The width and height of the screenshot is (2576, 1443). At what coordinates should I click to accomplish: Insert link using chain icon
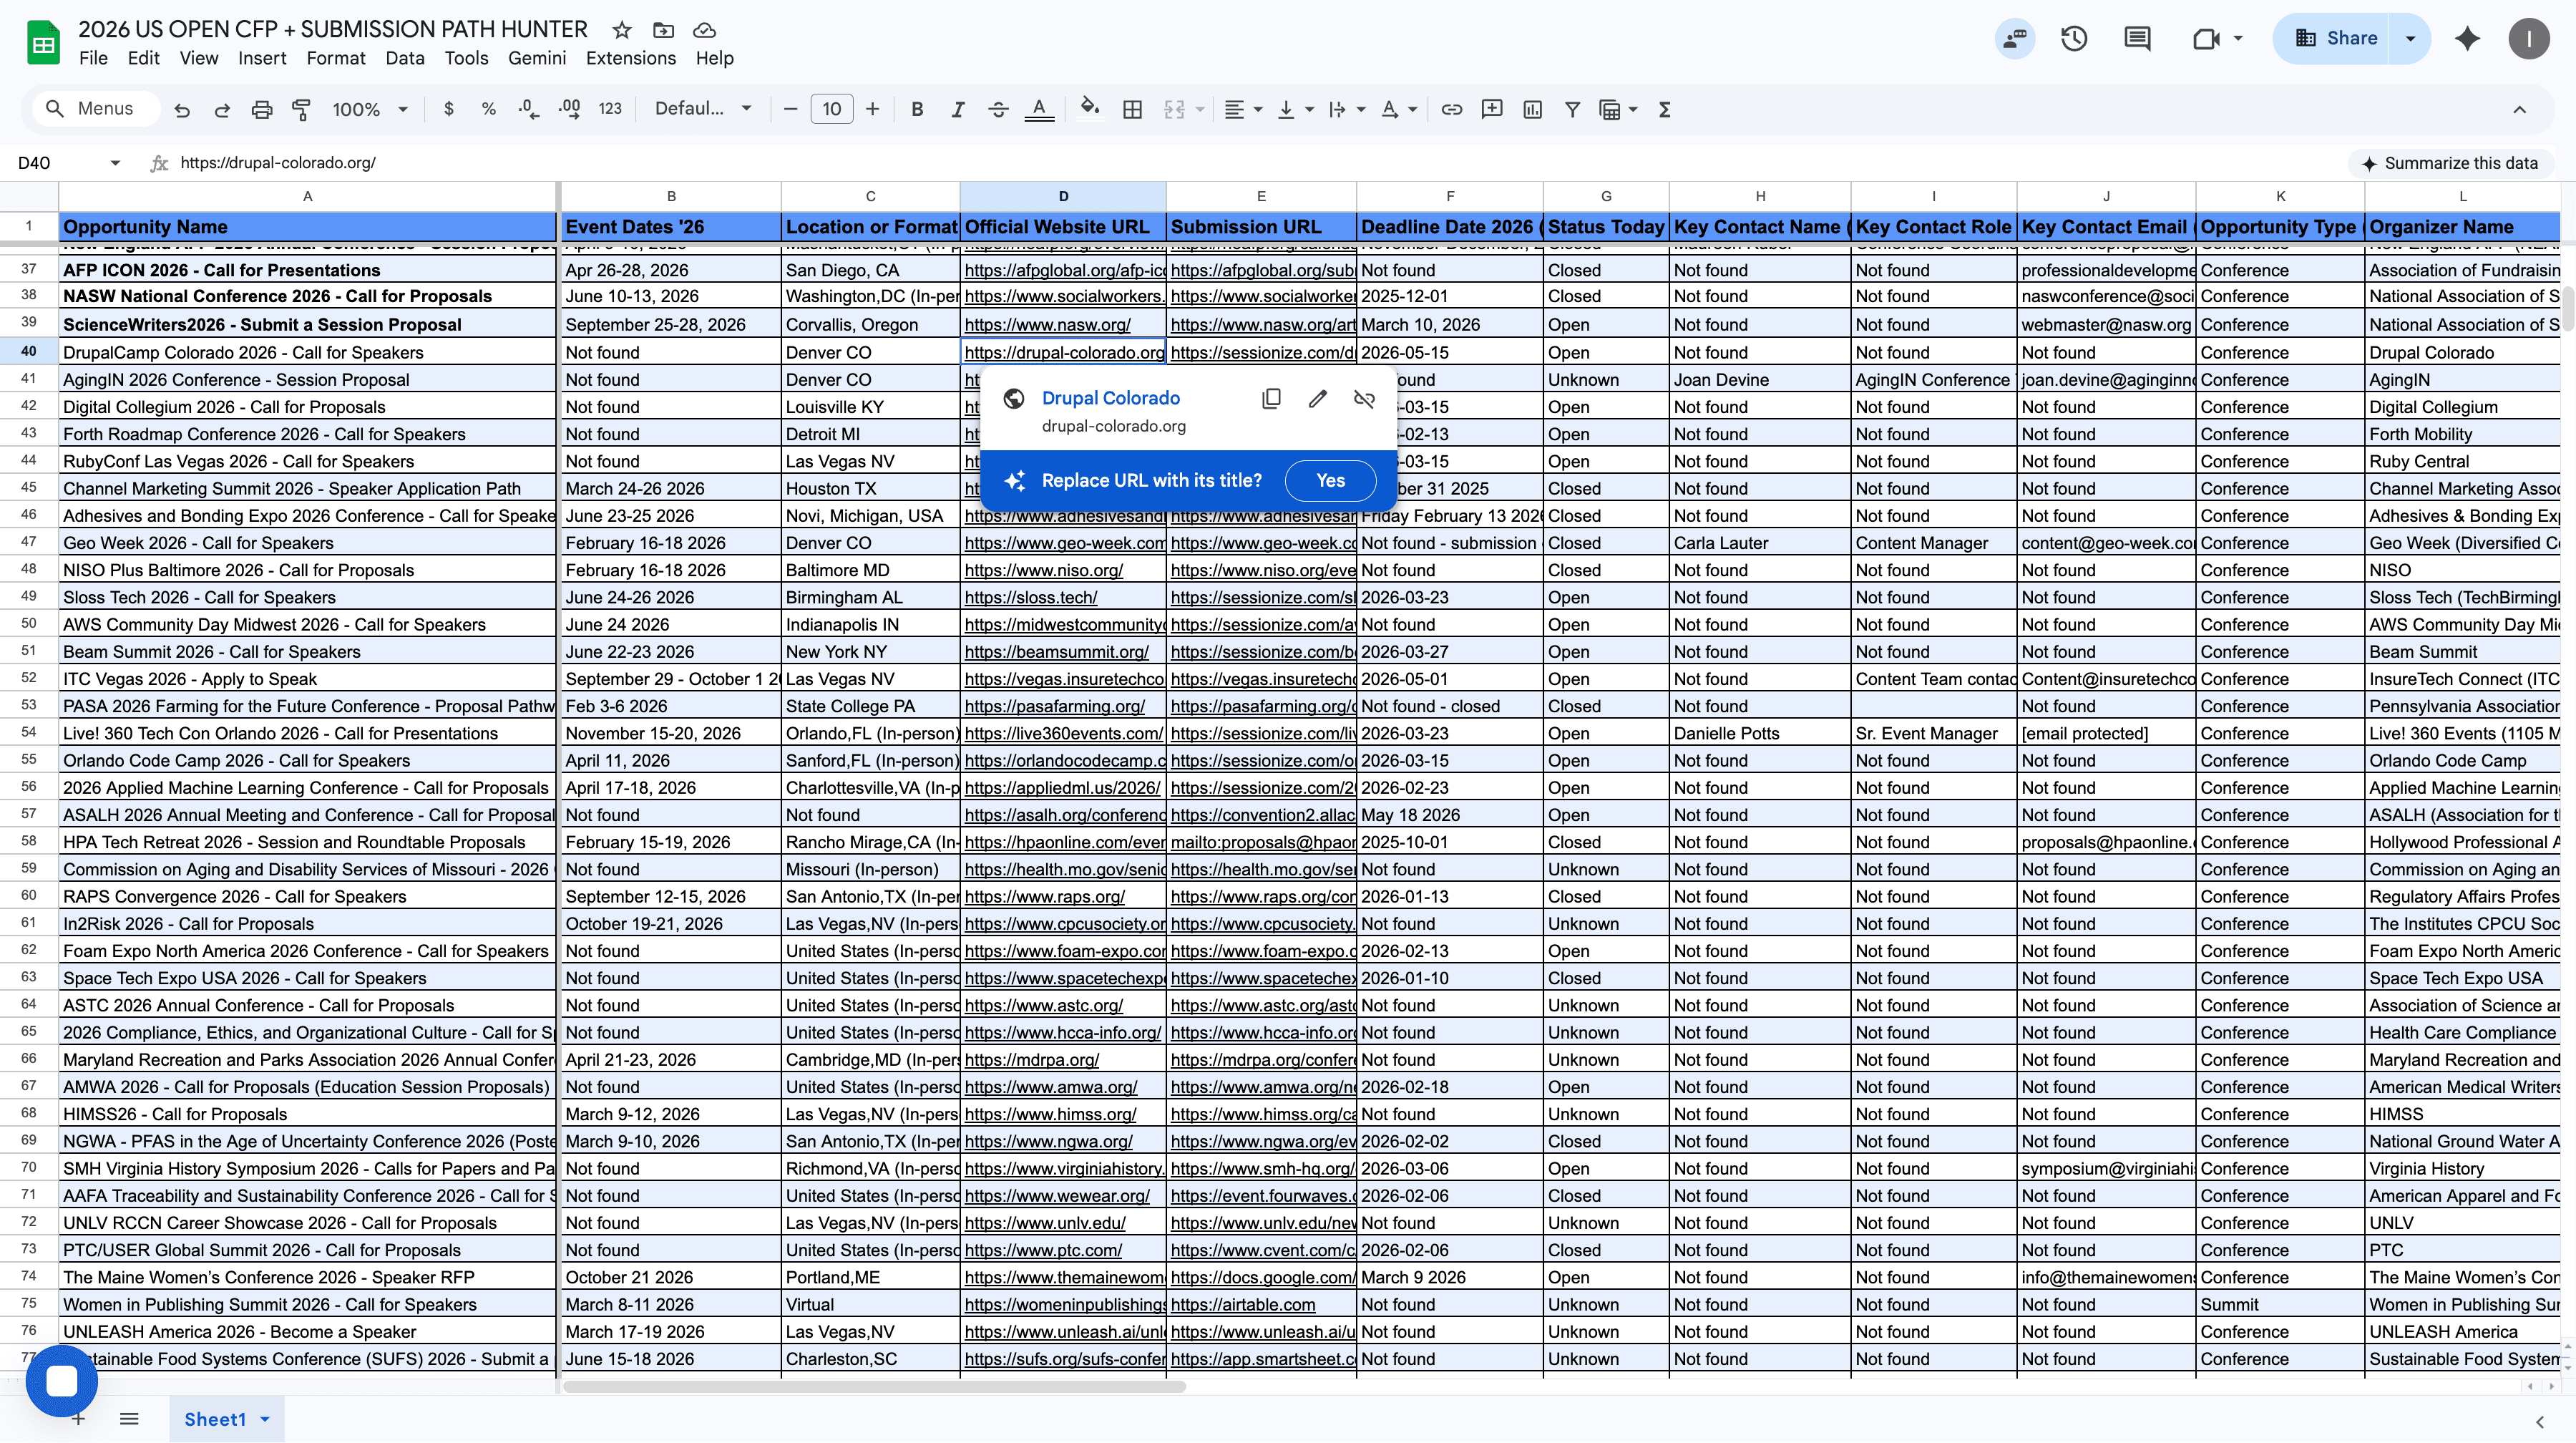1451,109
